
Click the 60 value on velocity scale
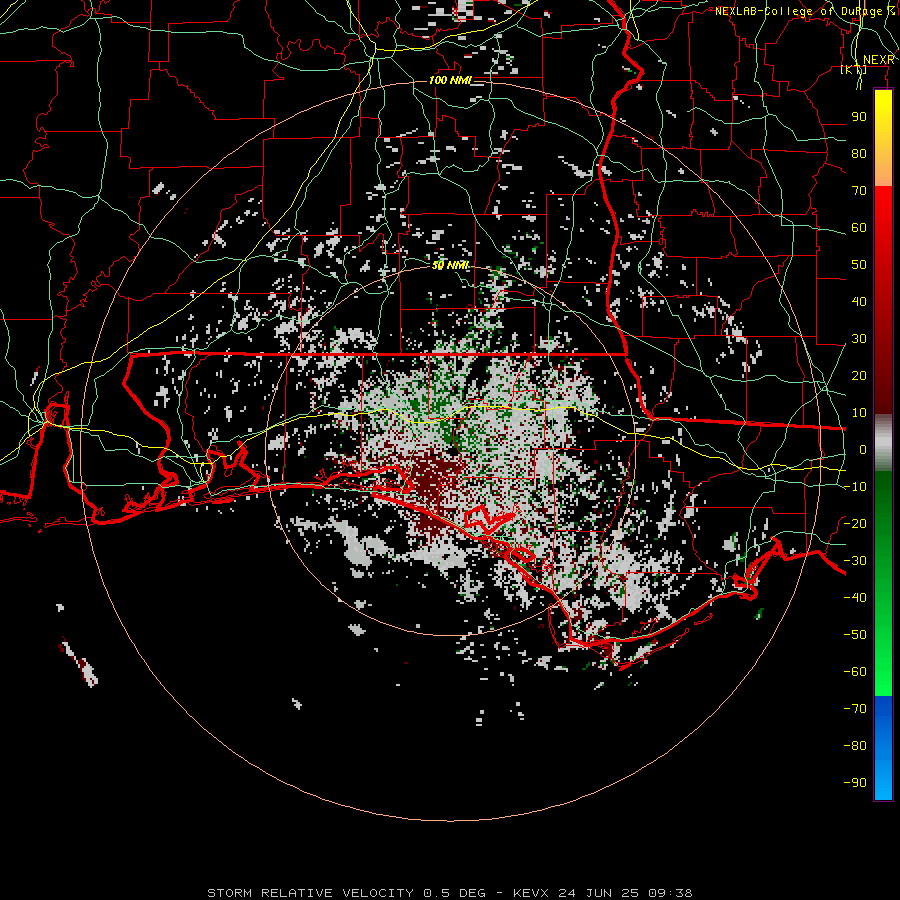(x=859, y=227)
